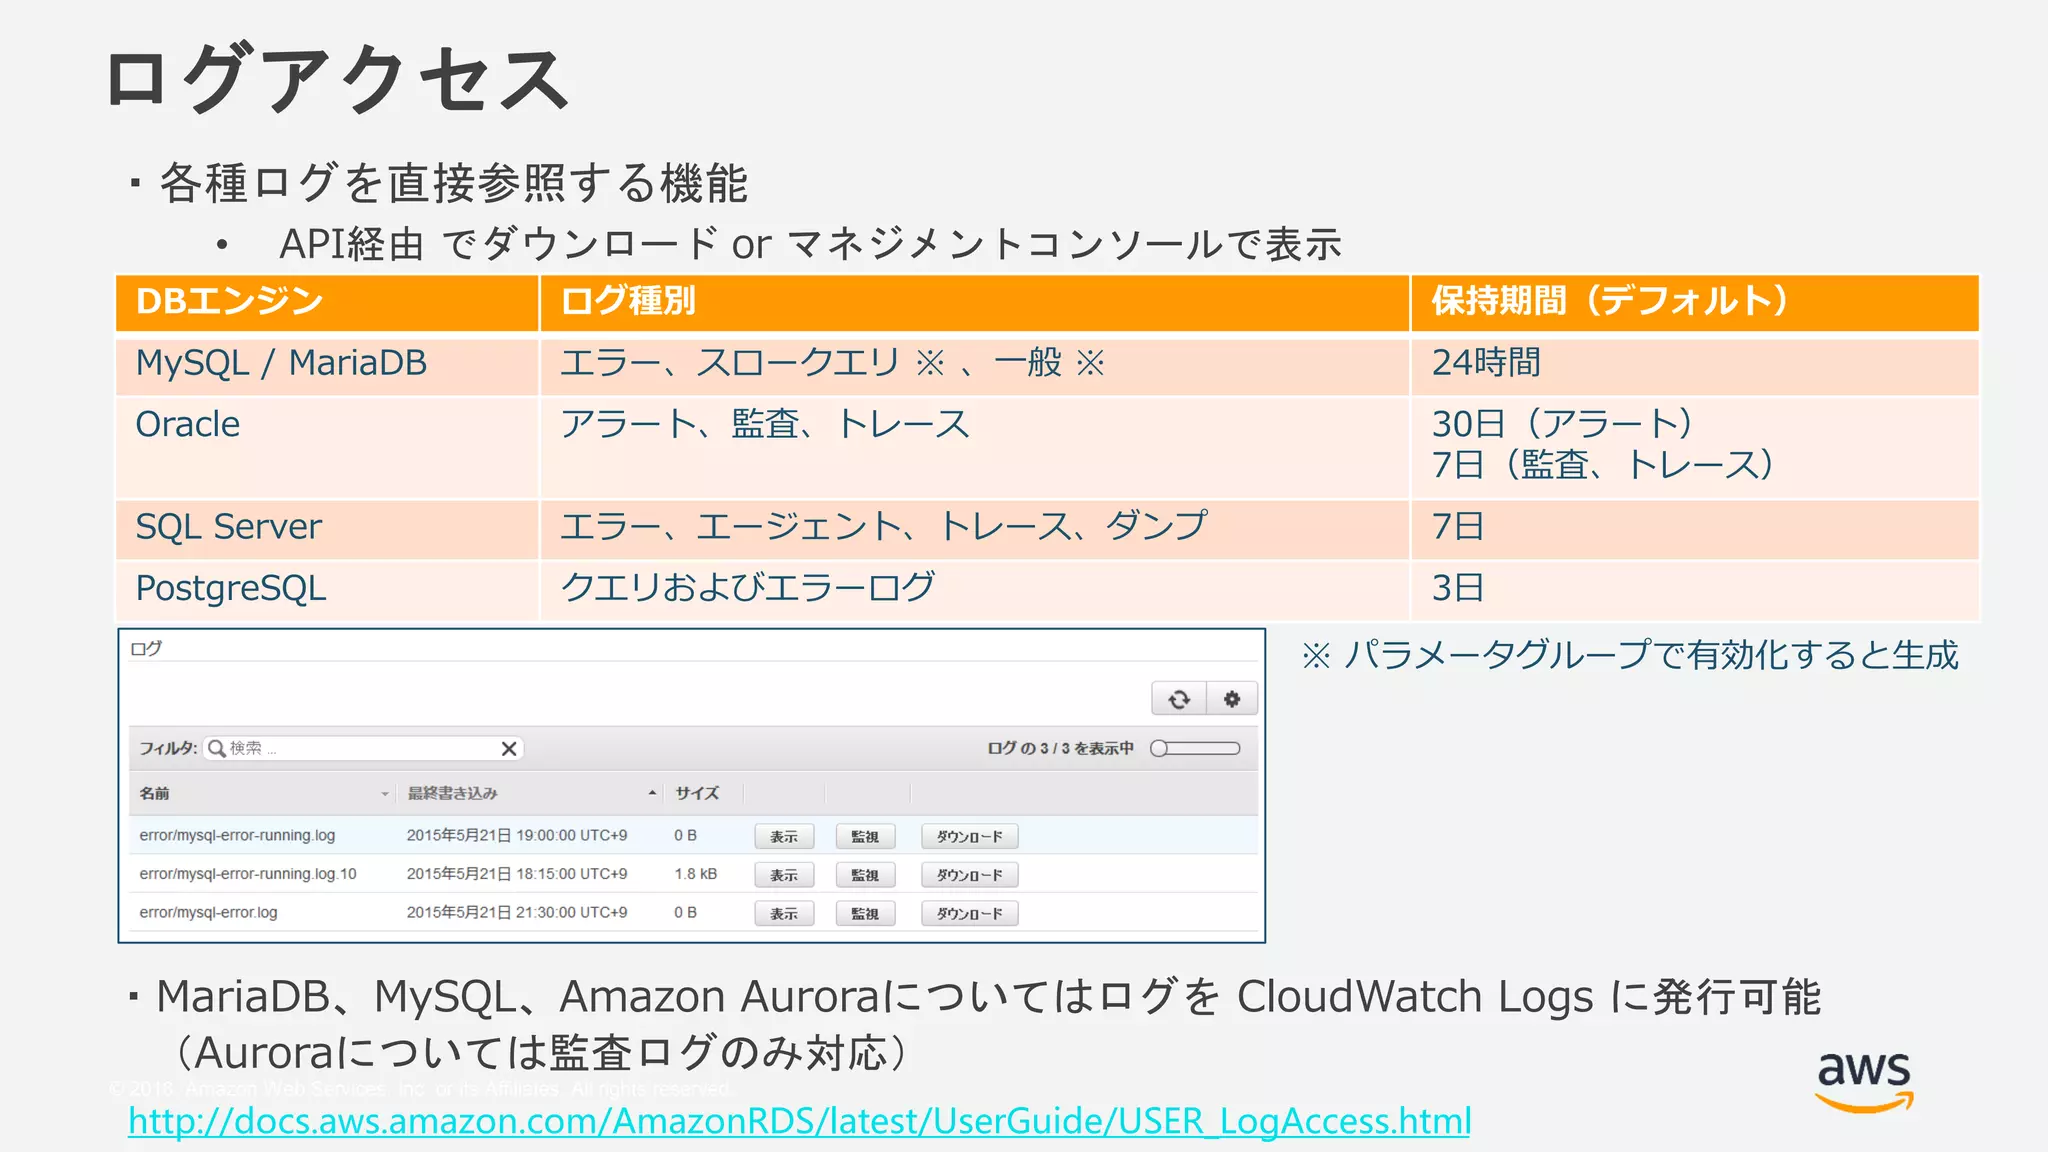Click the 1.8 kB size value

(695, 873)
